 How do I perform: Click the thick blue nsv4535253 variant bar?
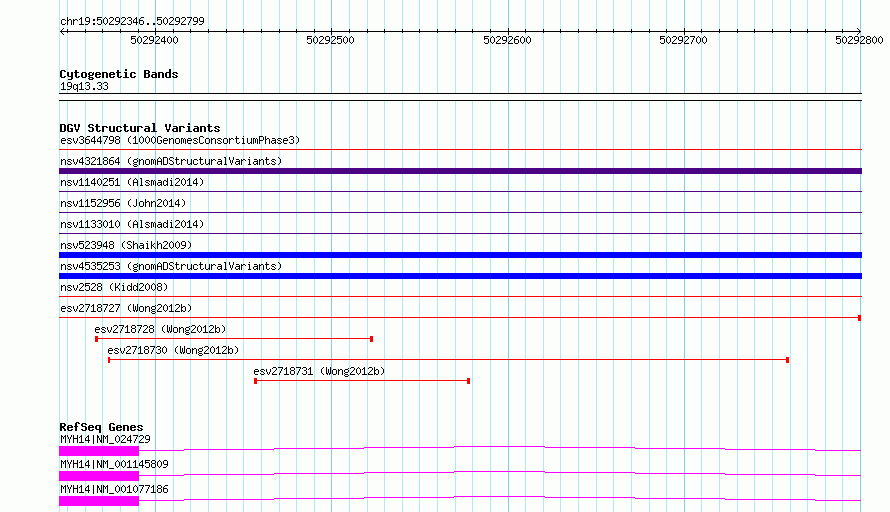click(460, 276)
